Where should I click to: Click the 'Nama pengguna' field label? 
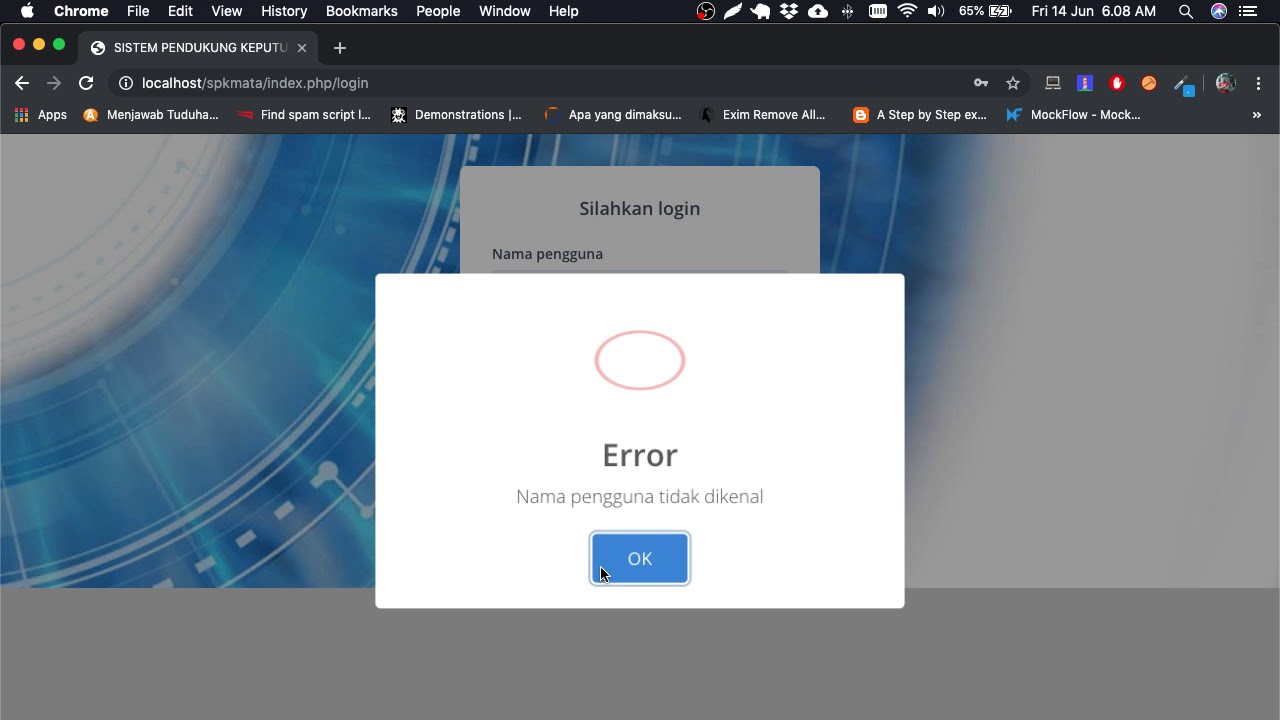547,254
